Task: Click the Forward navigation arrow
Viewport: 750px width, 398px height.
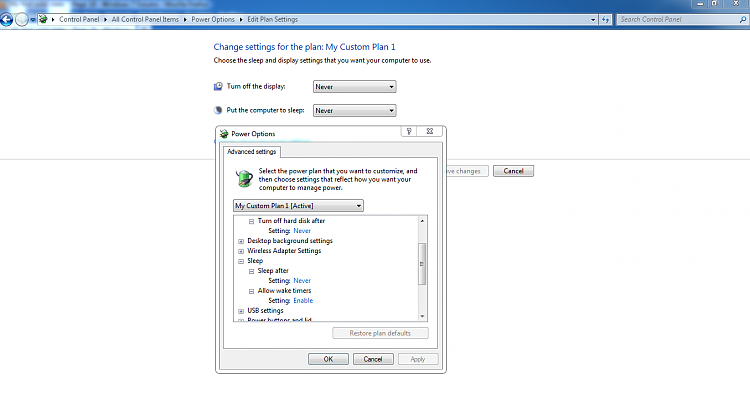Action: [x=22, y=20]
